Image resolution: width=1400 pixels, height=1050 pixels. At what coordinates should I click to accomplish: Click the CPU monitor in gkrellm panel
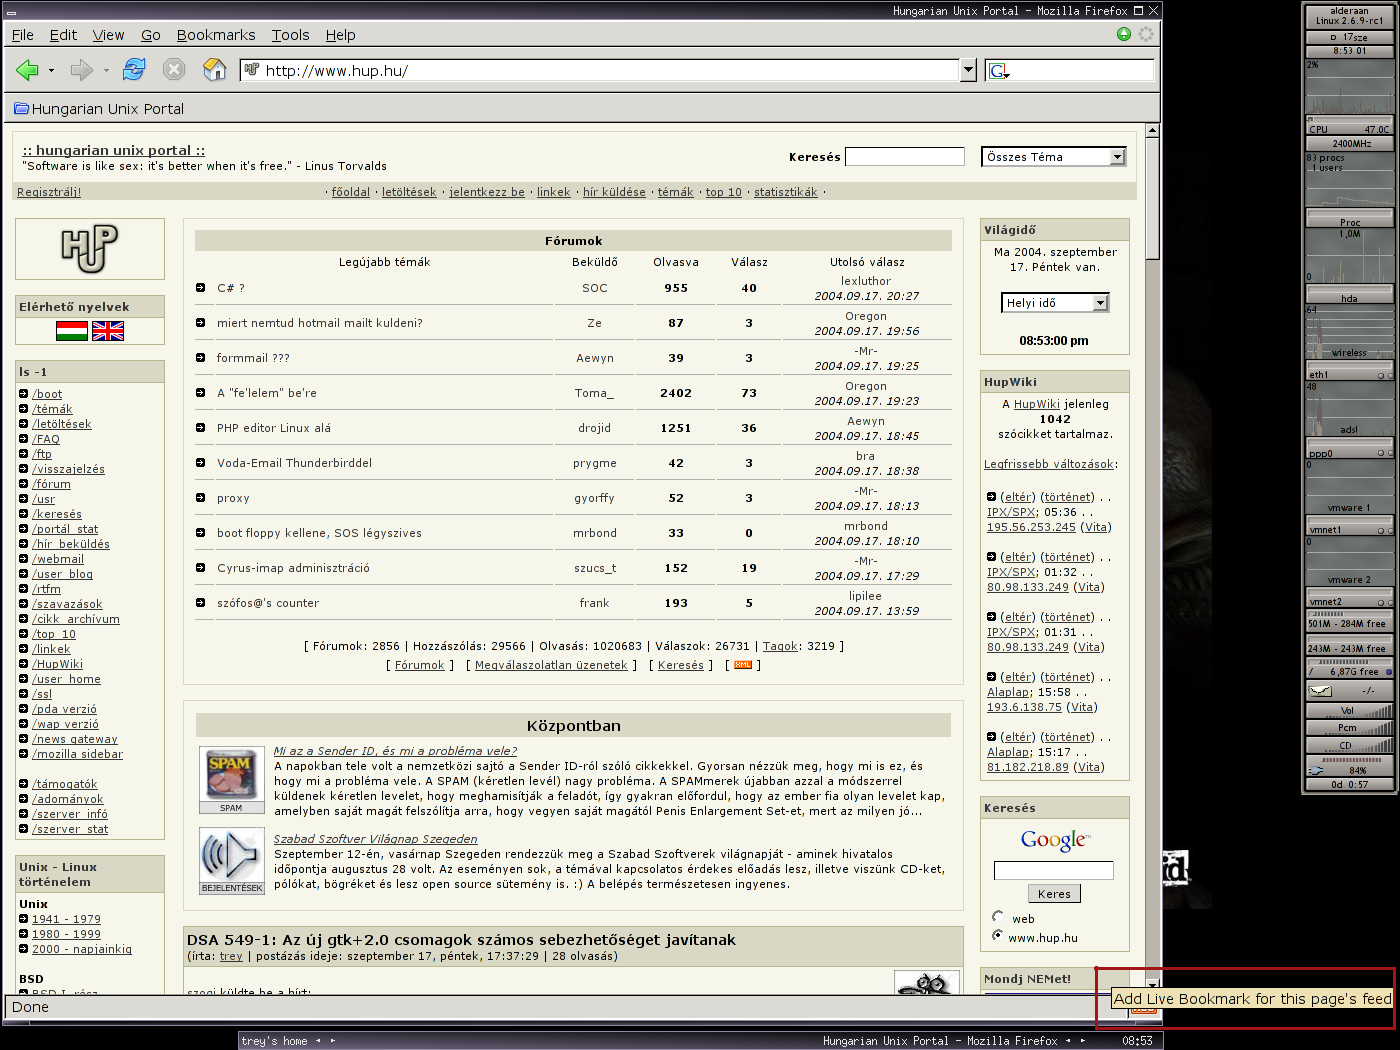1349,97
